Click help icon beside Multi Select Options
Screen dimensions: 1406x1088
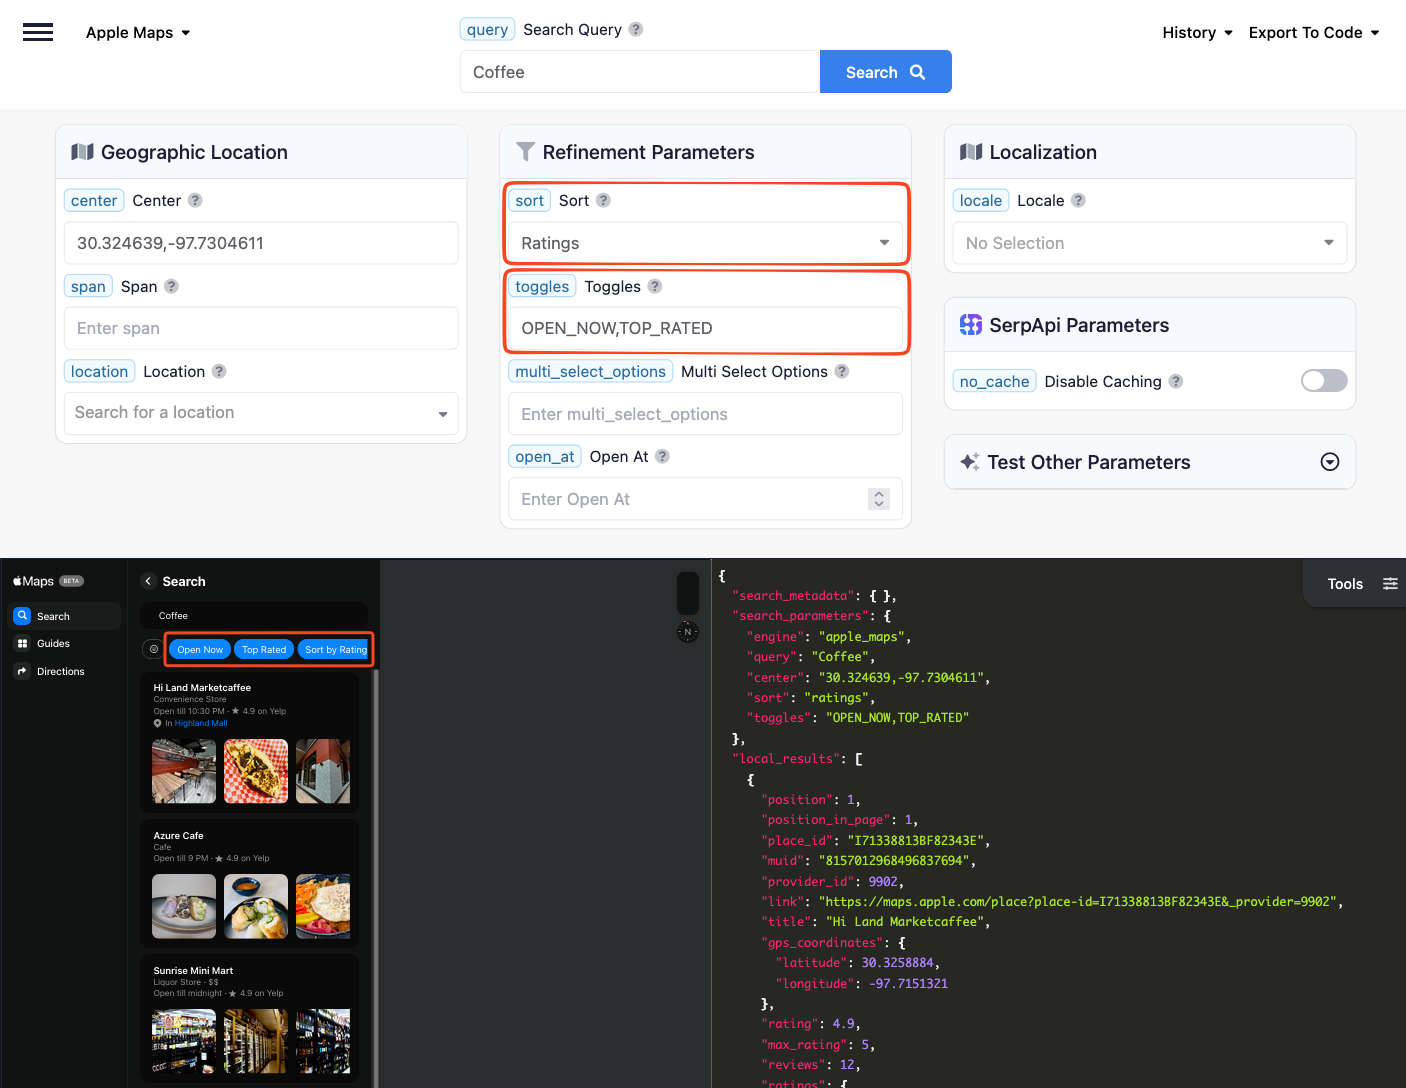[842, 371]
